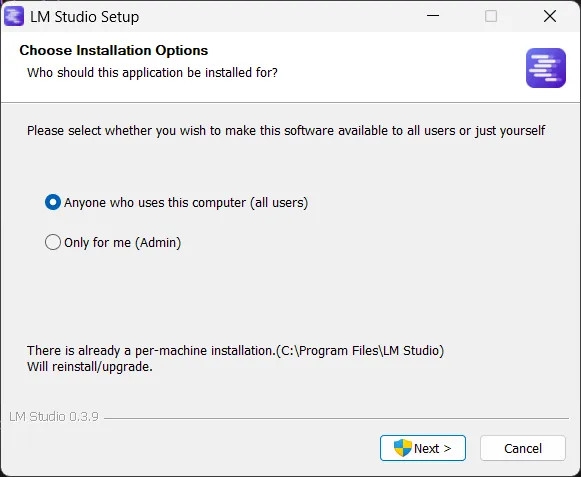The image size is (581, 477).
Task: Minimize the LM Studio Setup window
Action: (432, 16)
